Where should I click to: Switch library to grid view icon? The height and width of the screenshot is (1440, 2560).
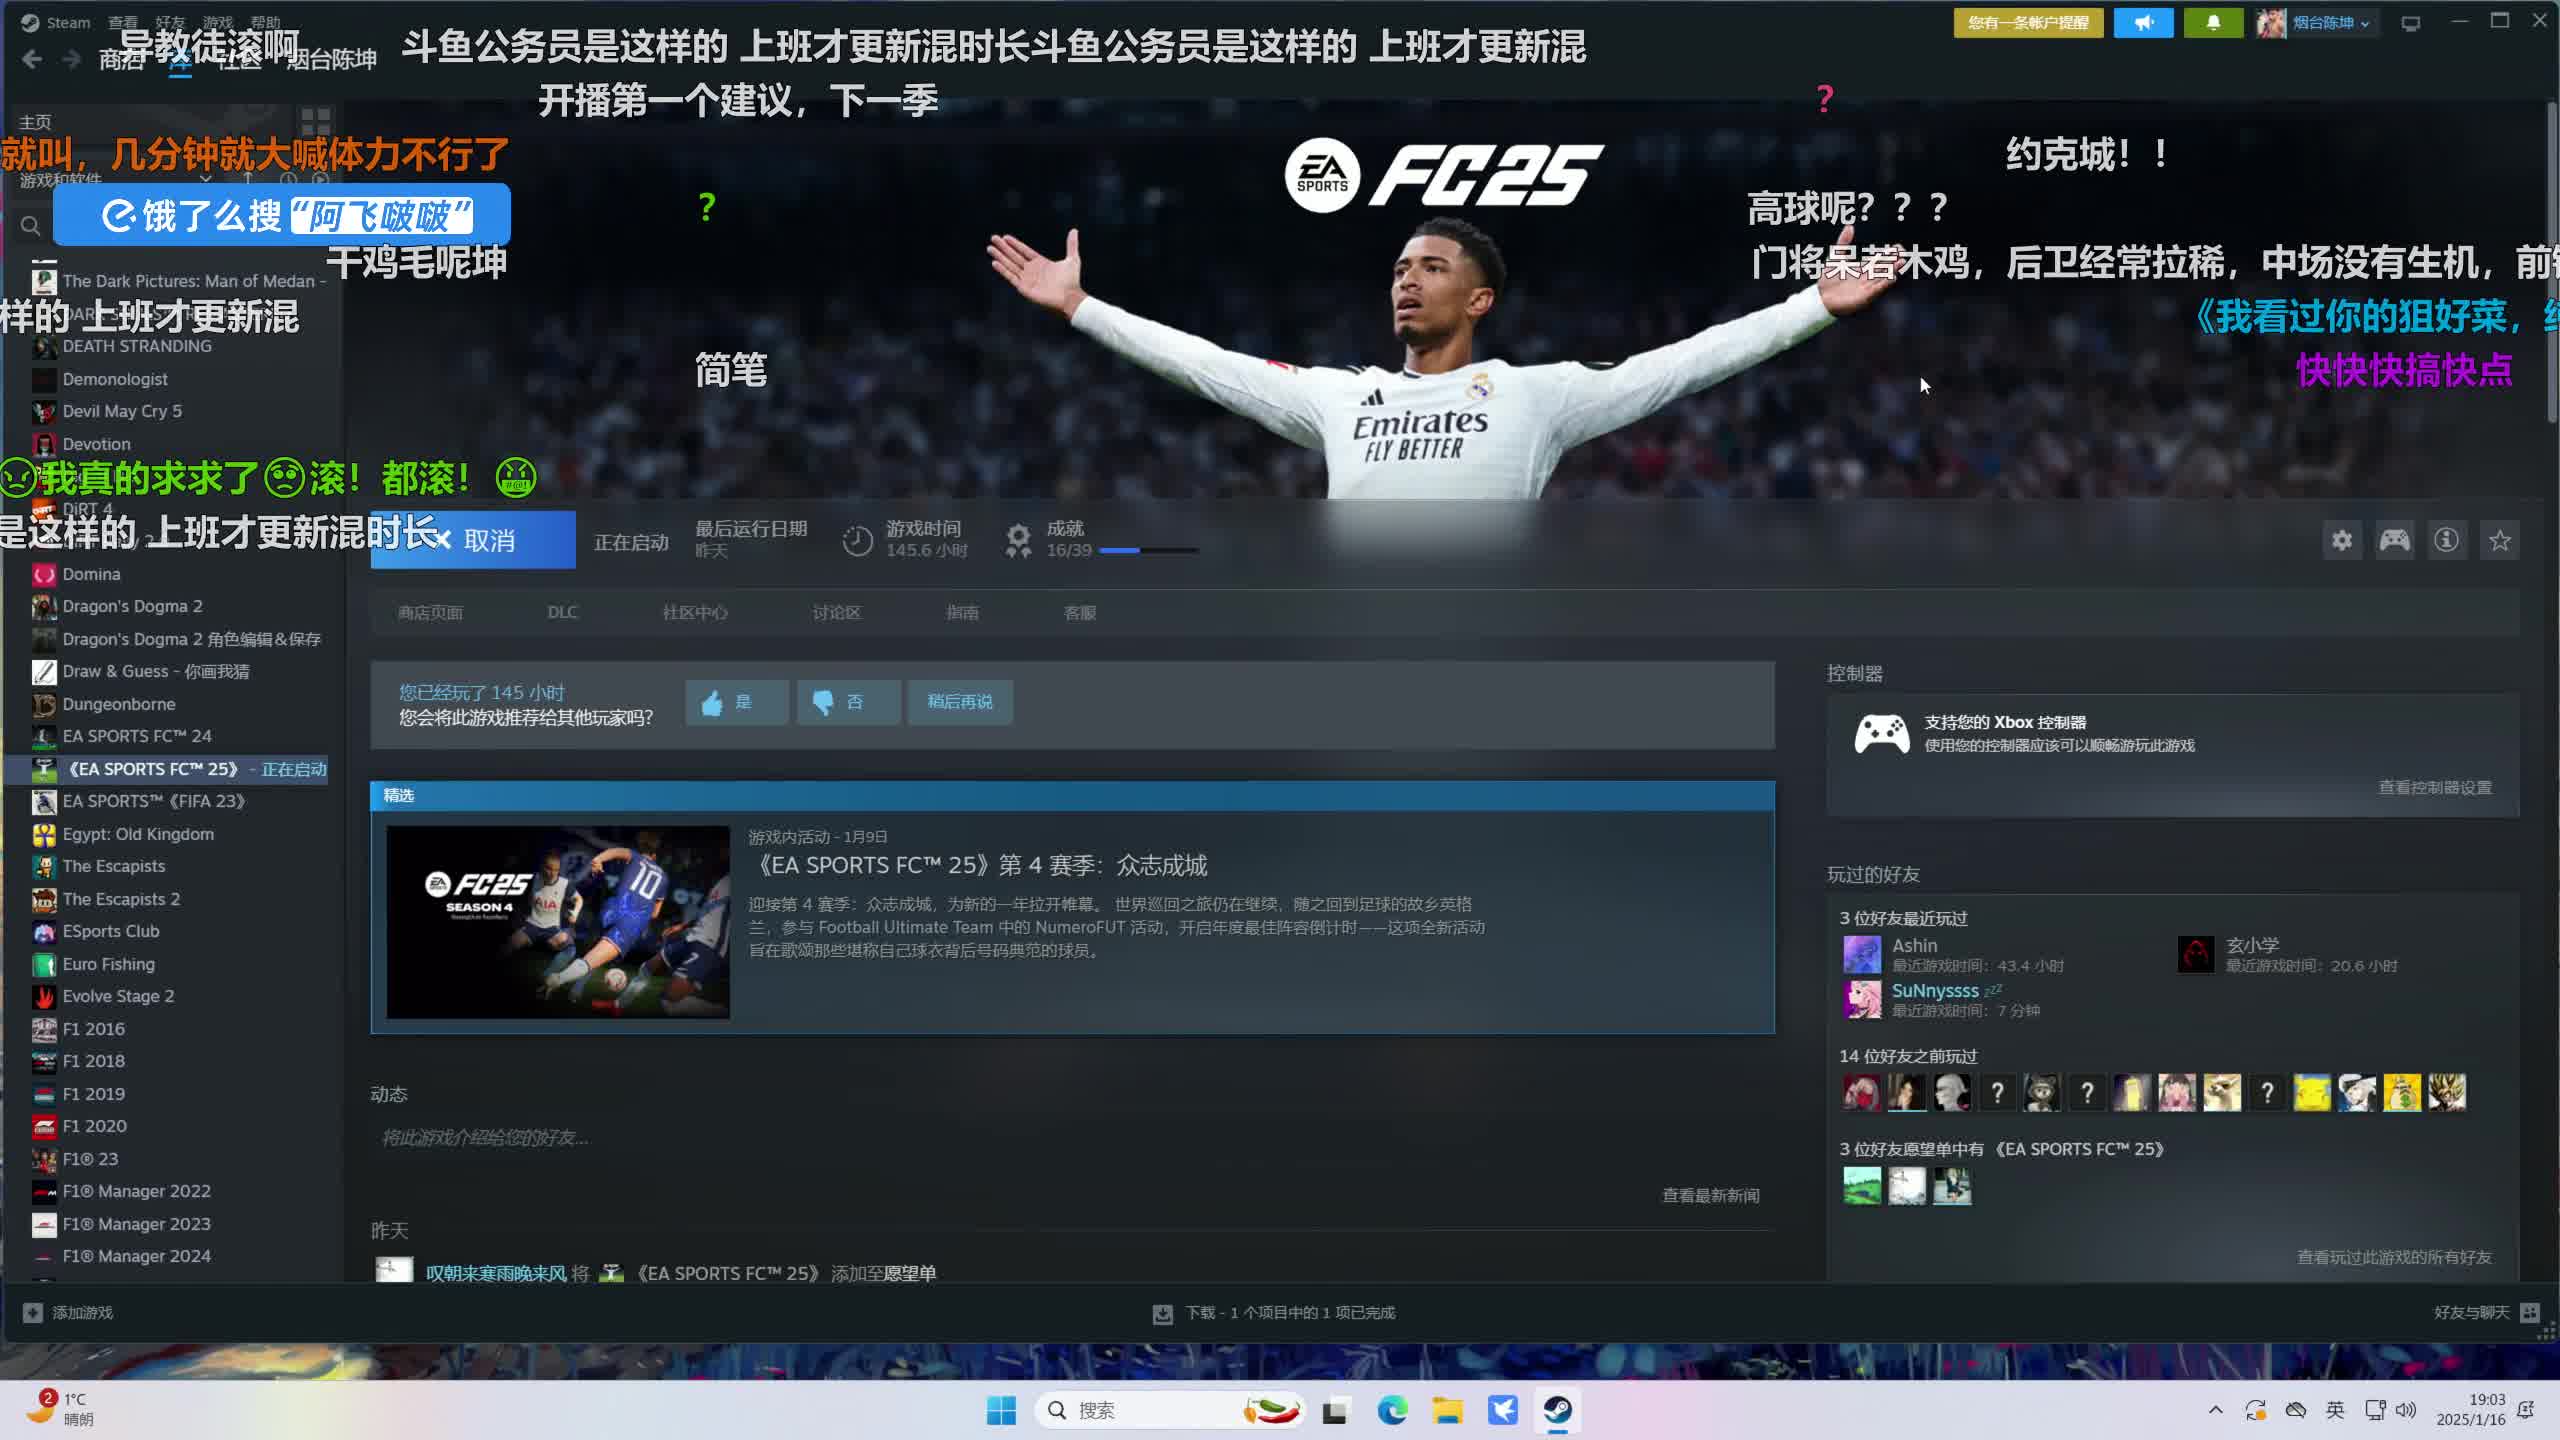(316, 122)
